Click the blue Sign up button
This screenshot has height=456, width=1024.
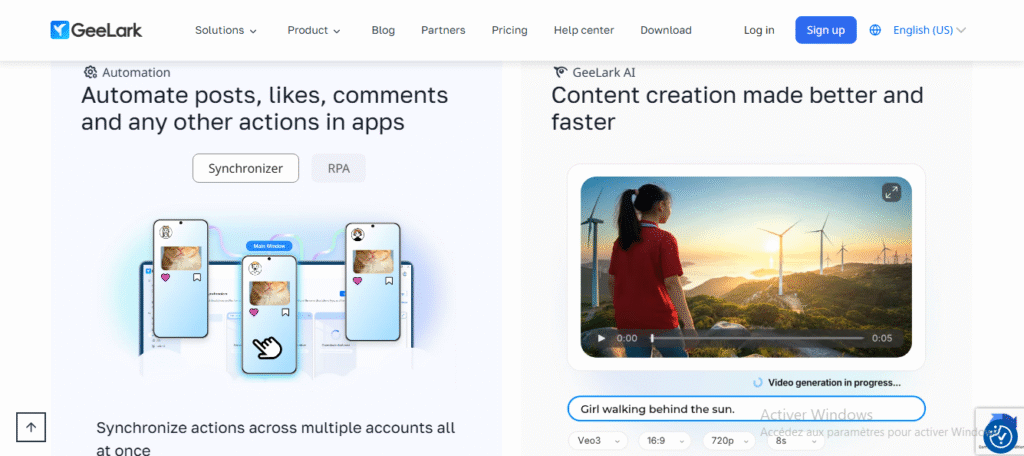(x=825, y=30)
